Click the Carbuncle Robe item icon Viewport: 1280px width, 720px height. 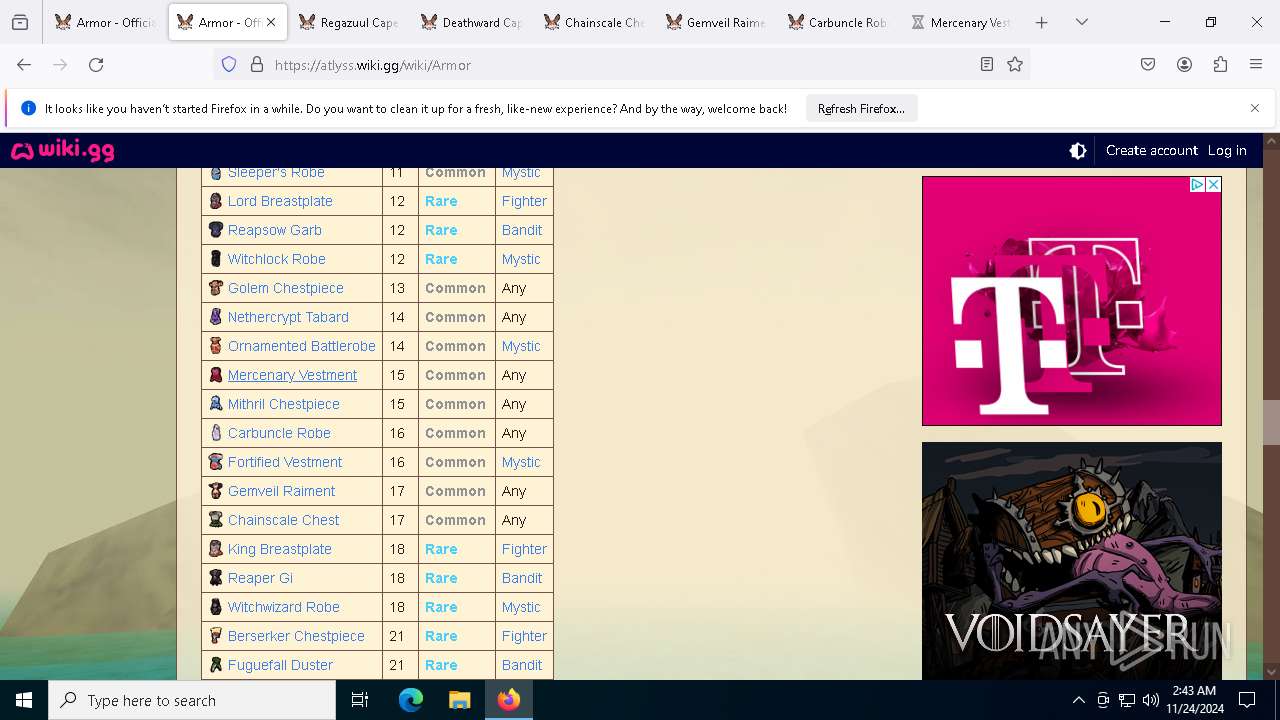[x=215, y=433]
